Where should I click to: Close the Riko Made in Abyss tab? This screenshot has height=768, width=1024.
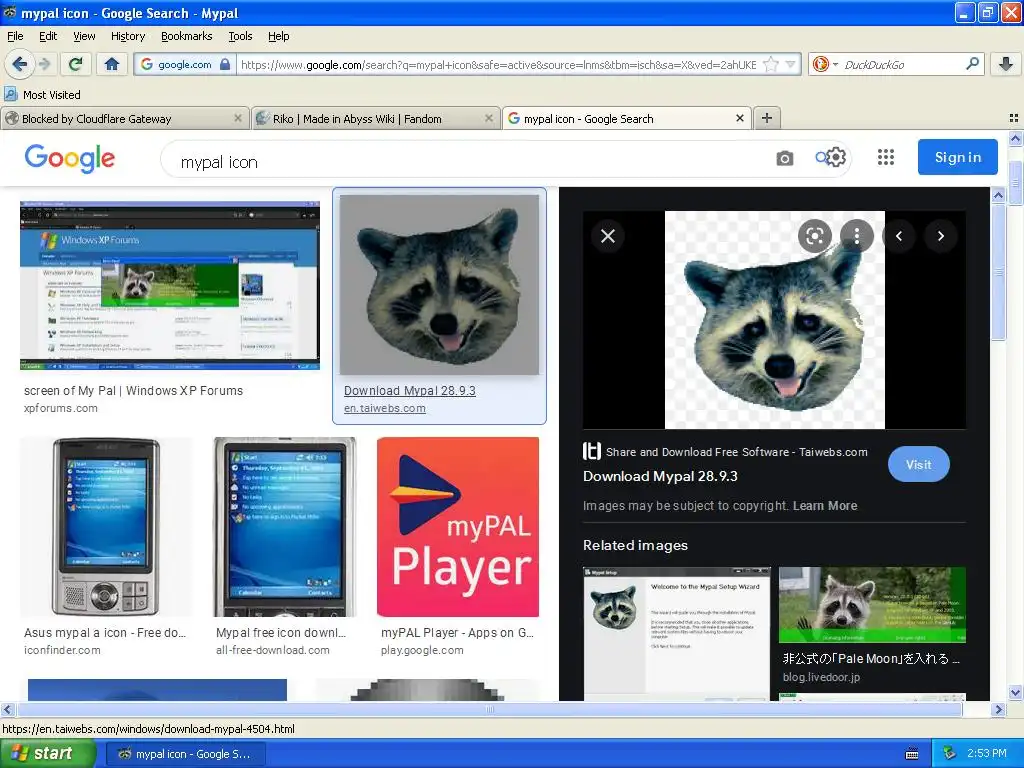(x=488, y=118)
